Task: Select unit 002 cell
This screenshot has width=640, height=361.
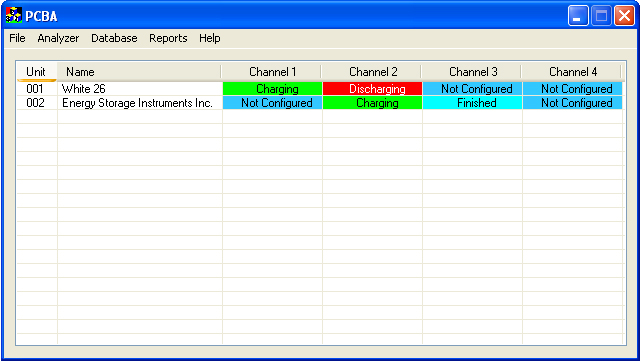Action: pyautogui.click(x=37, y=103)
